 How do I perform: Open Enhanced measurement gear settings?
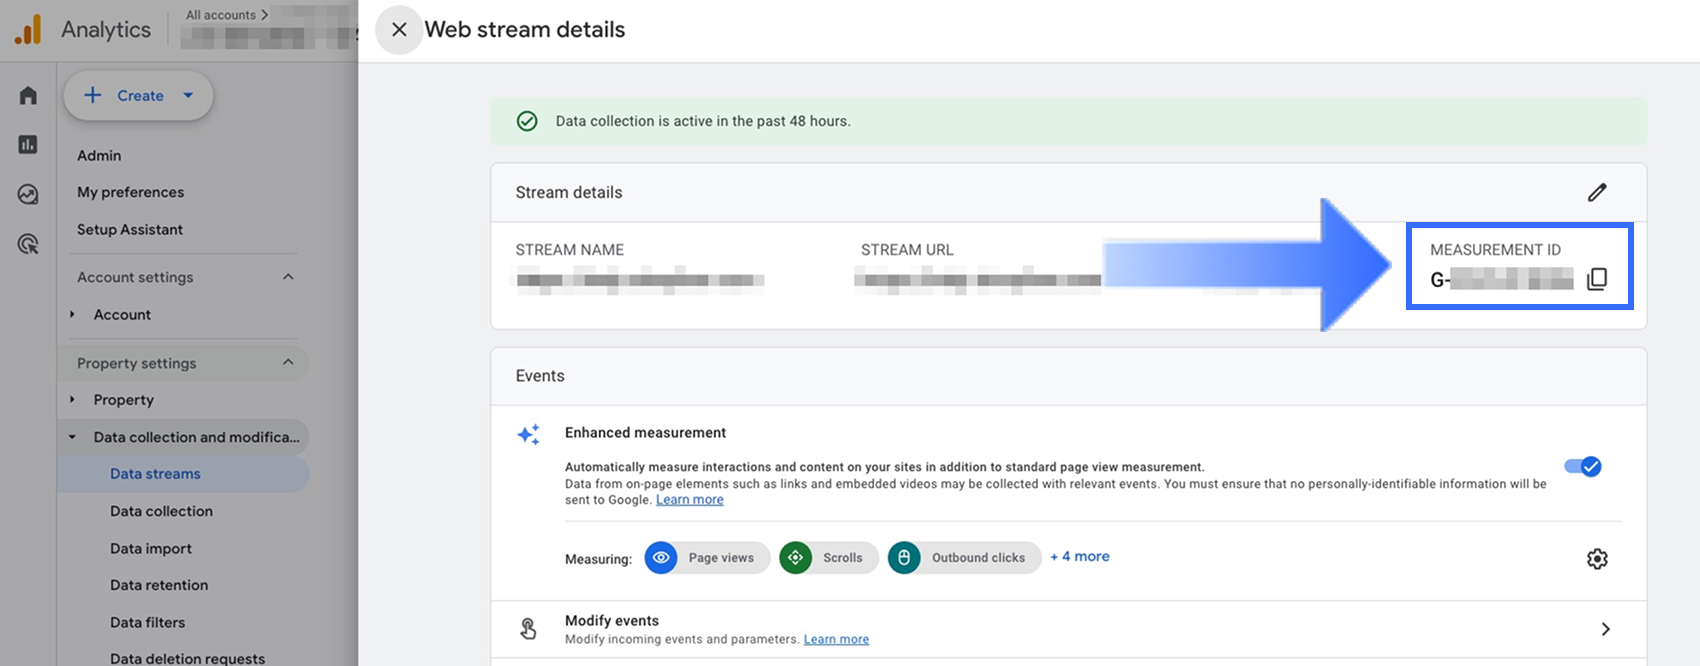pos(1597,559)
